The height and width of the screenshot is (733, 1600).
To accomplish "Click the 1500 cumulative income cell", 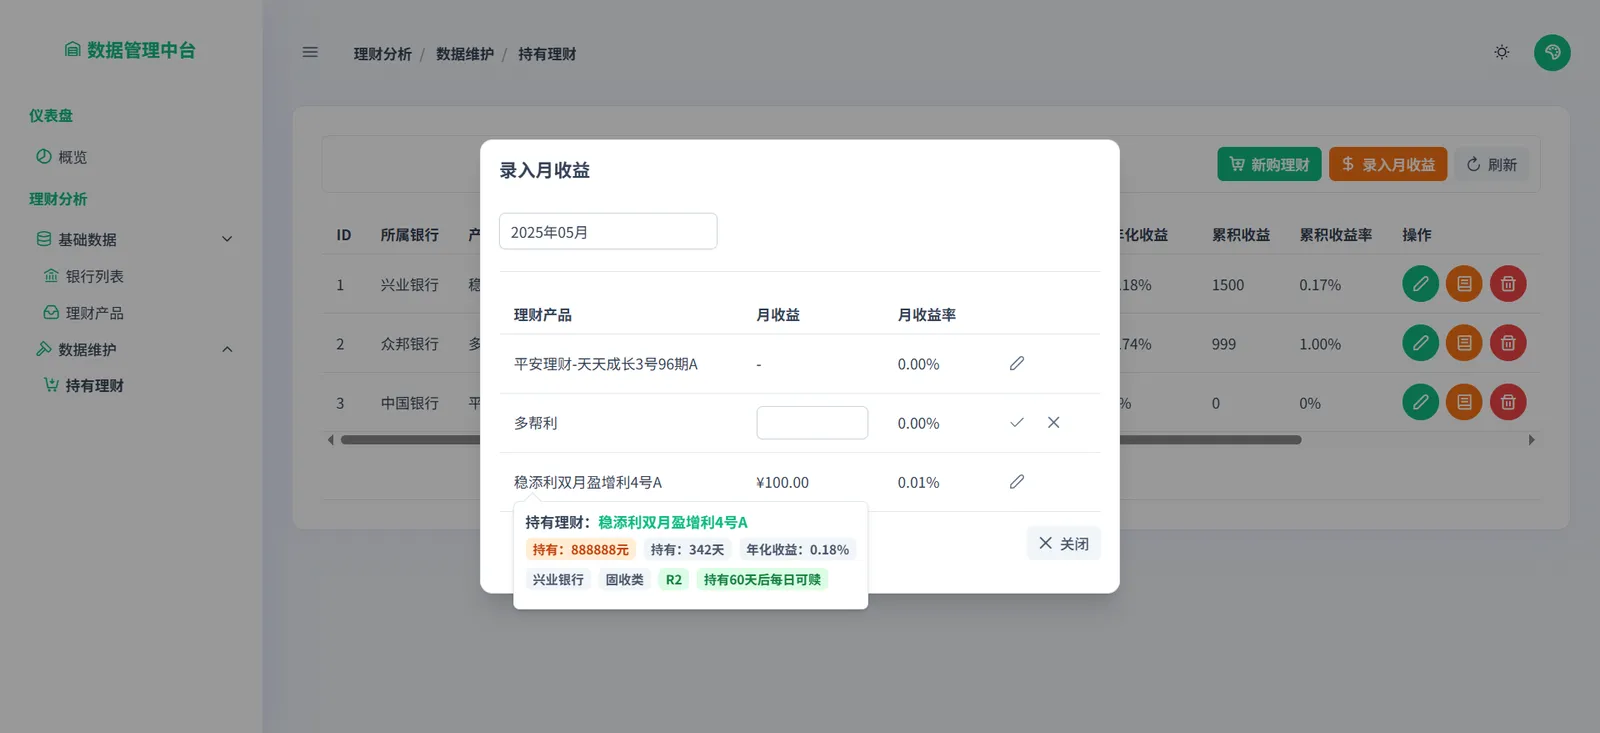I will click(x=1228, y=284).
